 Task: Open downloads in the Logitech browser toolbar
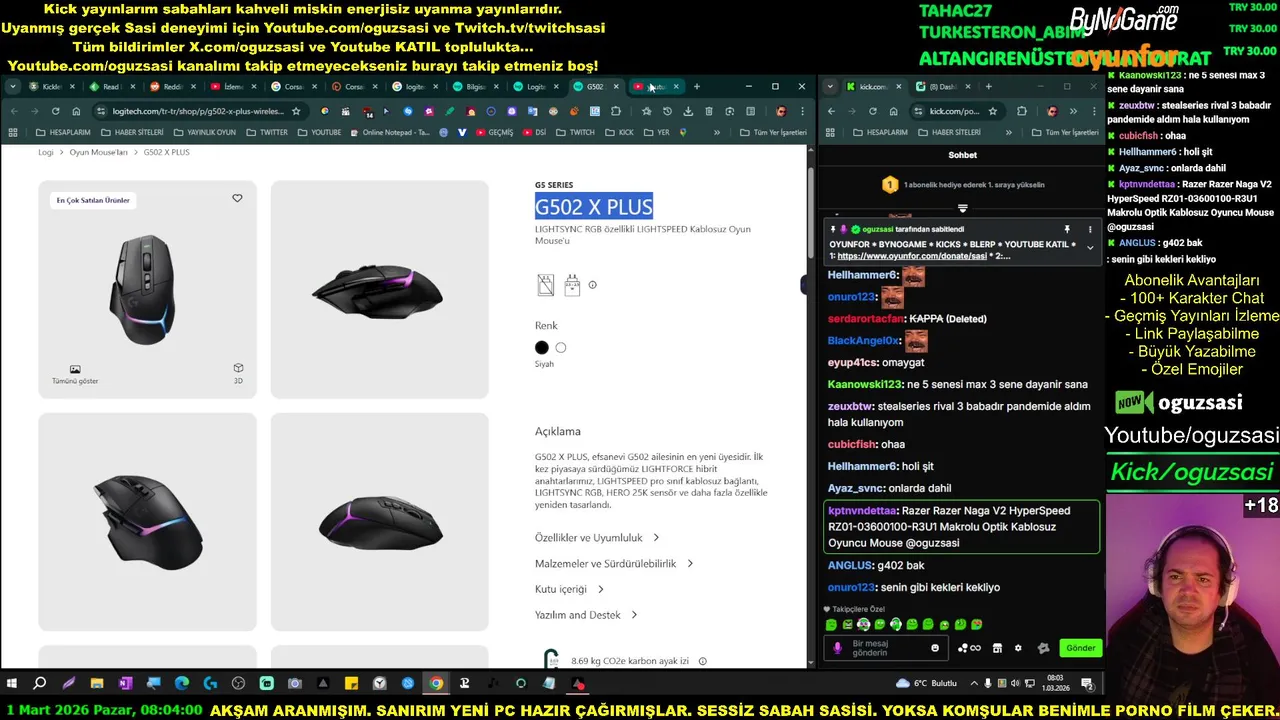688,111
